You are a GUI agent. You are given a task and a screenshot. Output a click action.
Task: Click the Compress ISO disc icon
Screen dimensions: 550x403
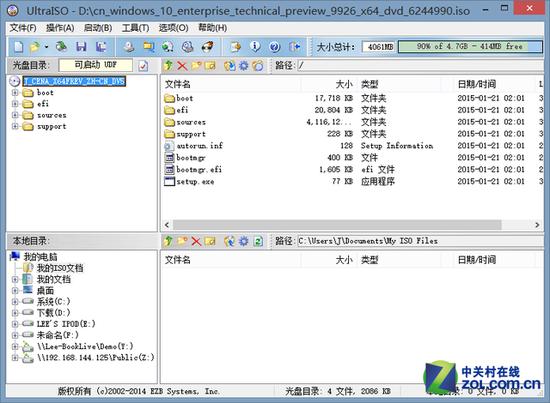pyautogui.click(x=168, y=46)
